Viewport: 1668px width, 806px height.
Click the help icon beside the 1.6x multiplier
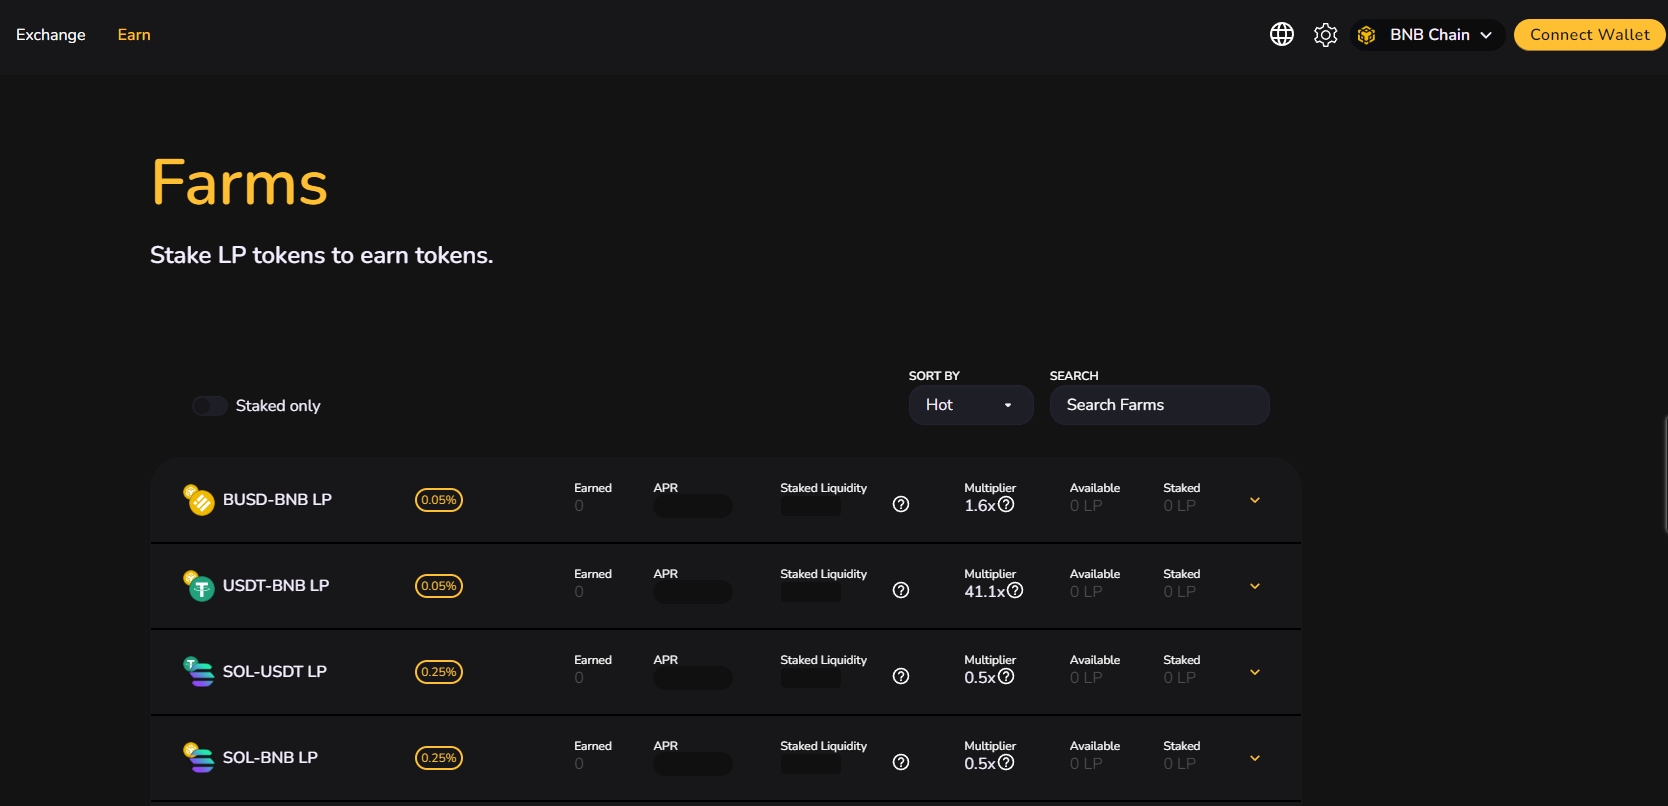click(1006, 505)
